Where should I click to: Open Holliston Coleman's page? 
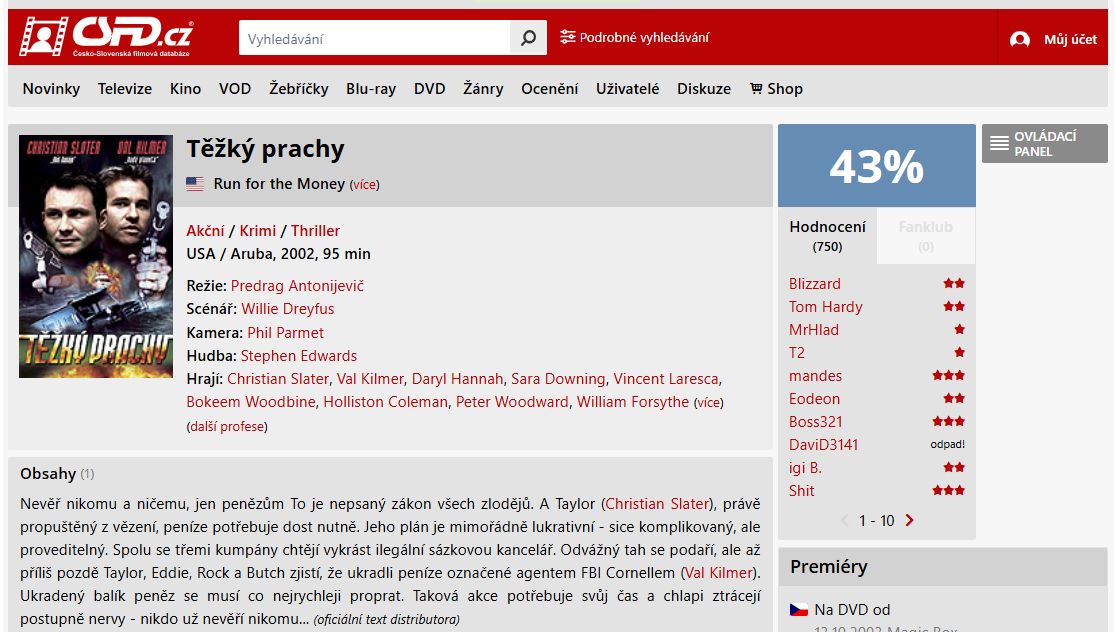coord(385,401)
